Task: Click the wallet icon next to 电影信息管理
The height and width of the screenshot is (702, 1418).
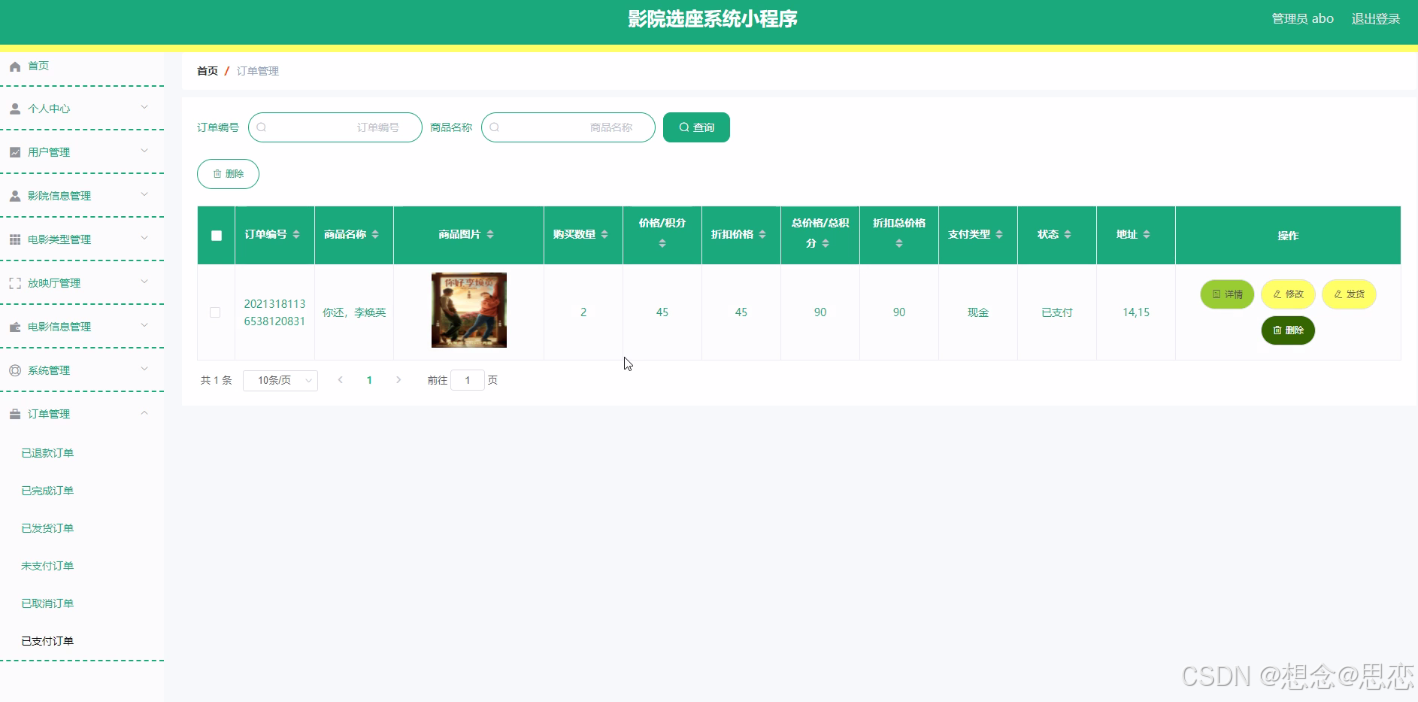Action: click(15, 327)
